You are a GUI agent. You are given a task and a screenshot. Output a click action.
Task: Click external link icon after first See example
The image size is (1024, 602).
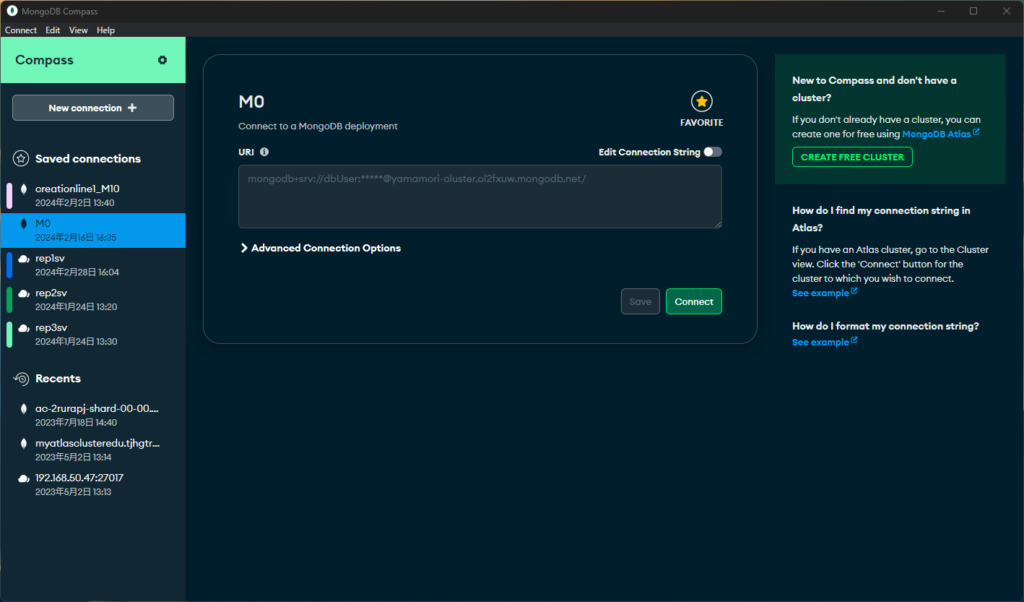click(854, 291)
